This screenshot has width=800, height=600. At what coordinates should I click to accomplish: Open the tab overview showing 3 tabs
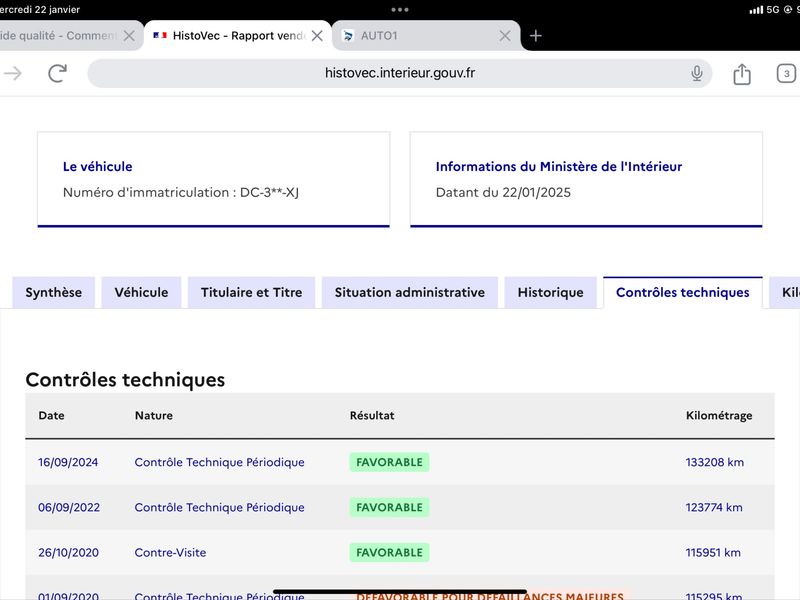click(x=786, y=73)
